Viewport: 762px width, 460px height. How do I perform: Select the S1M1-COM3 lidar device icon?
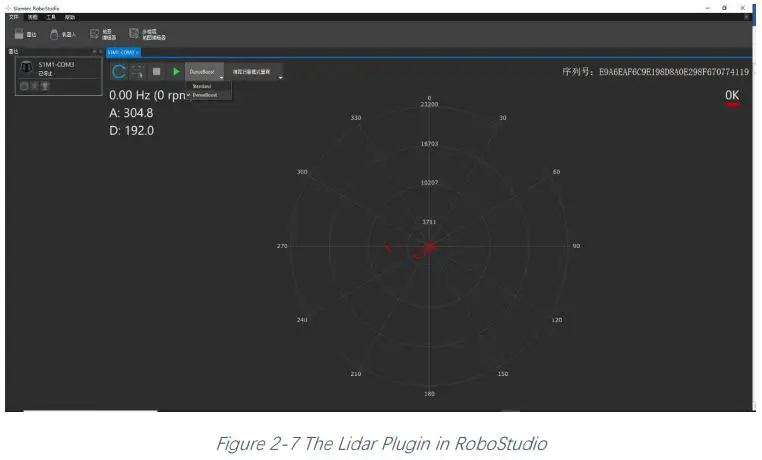[x=26, y=68]
